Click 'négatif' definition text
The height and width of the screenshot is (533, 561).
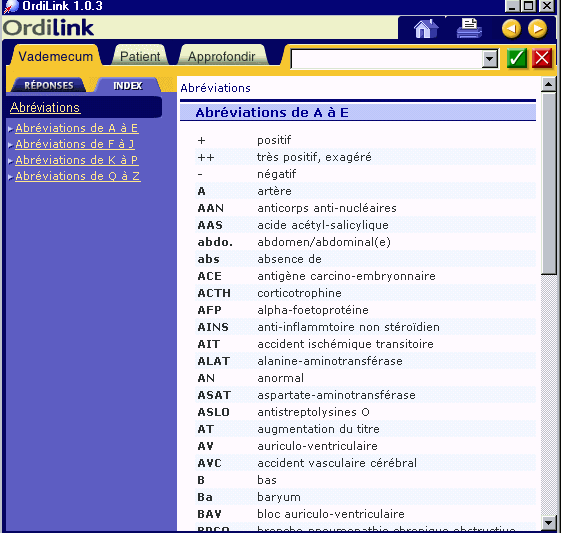[277, 174]
